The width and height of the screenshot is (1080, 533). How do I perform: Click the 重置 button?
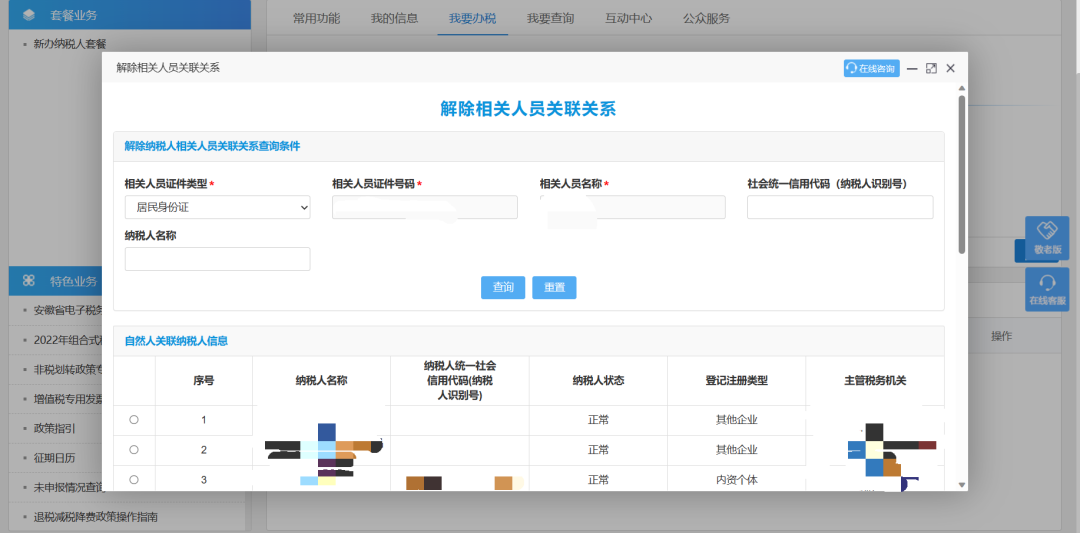pos(554,287)
